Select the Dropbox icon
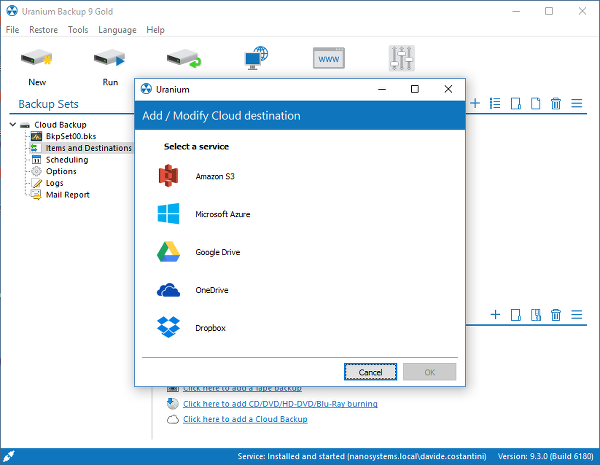 point(168,327)
